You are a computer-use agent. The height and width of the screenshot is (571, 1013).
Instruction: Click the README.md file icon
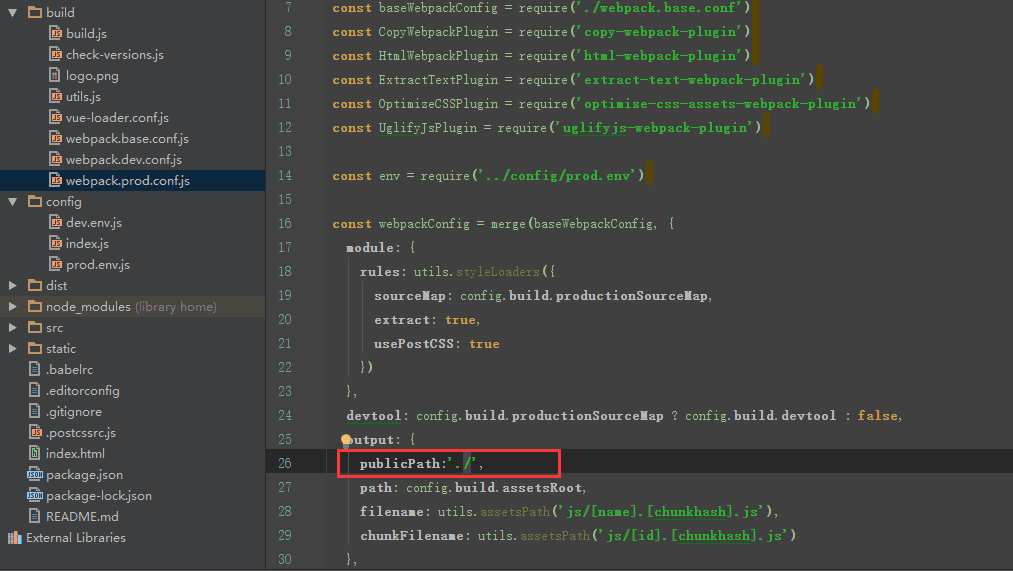coord(35,517)
